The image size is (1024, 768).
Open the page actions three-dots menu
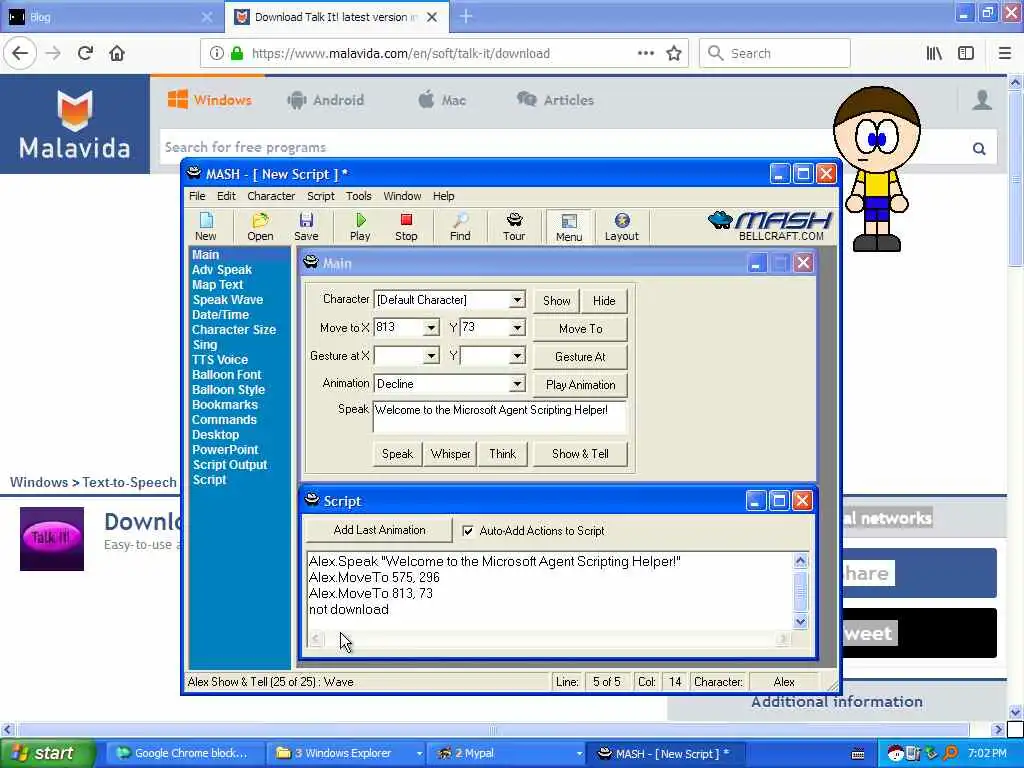pos(645,53)
